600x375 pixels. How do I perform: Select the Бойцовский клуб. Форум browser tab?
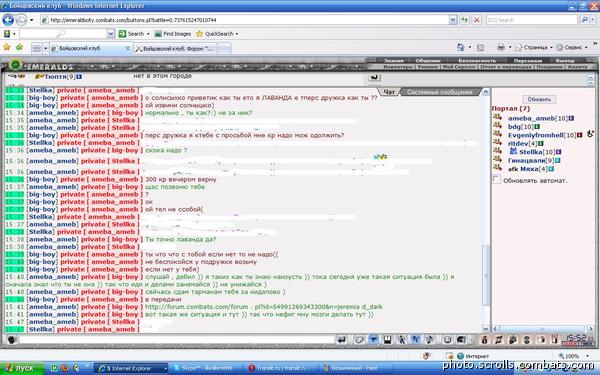pos(175,49)
